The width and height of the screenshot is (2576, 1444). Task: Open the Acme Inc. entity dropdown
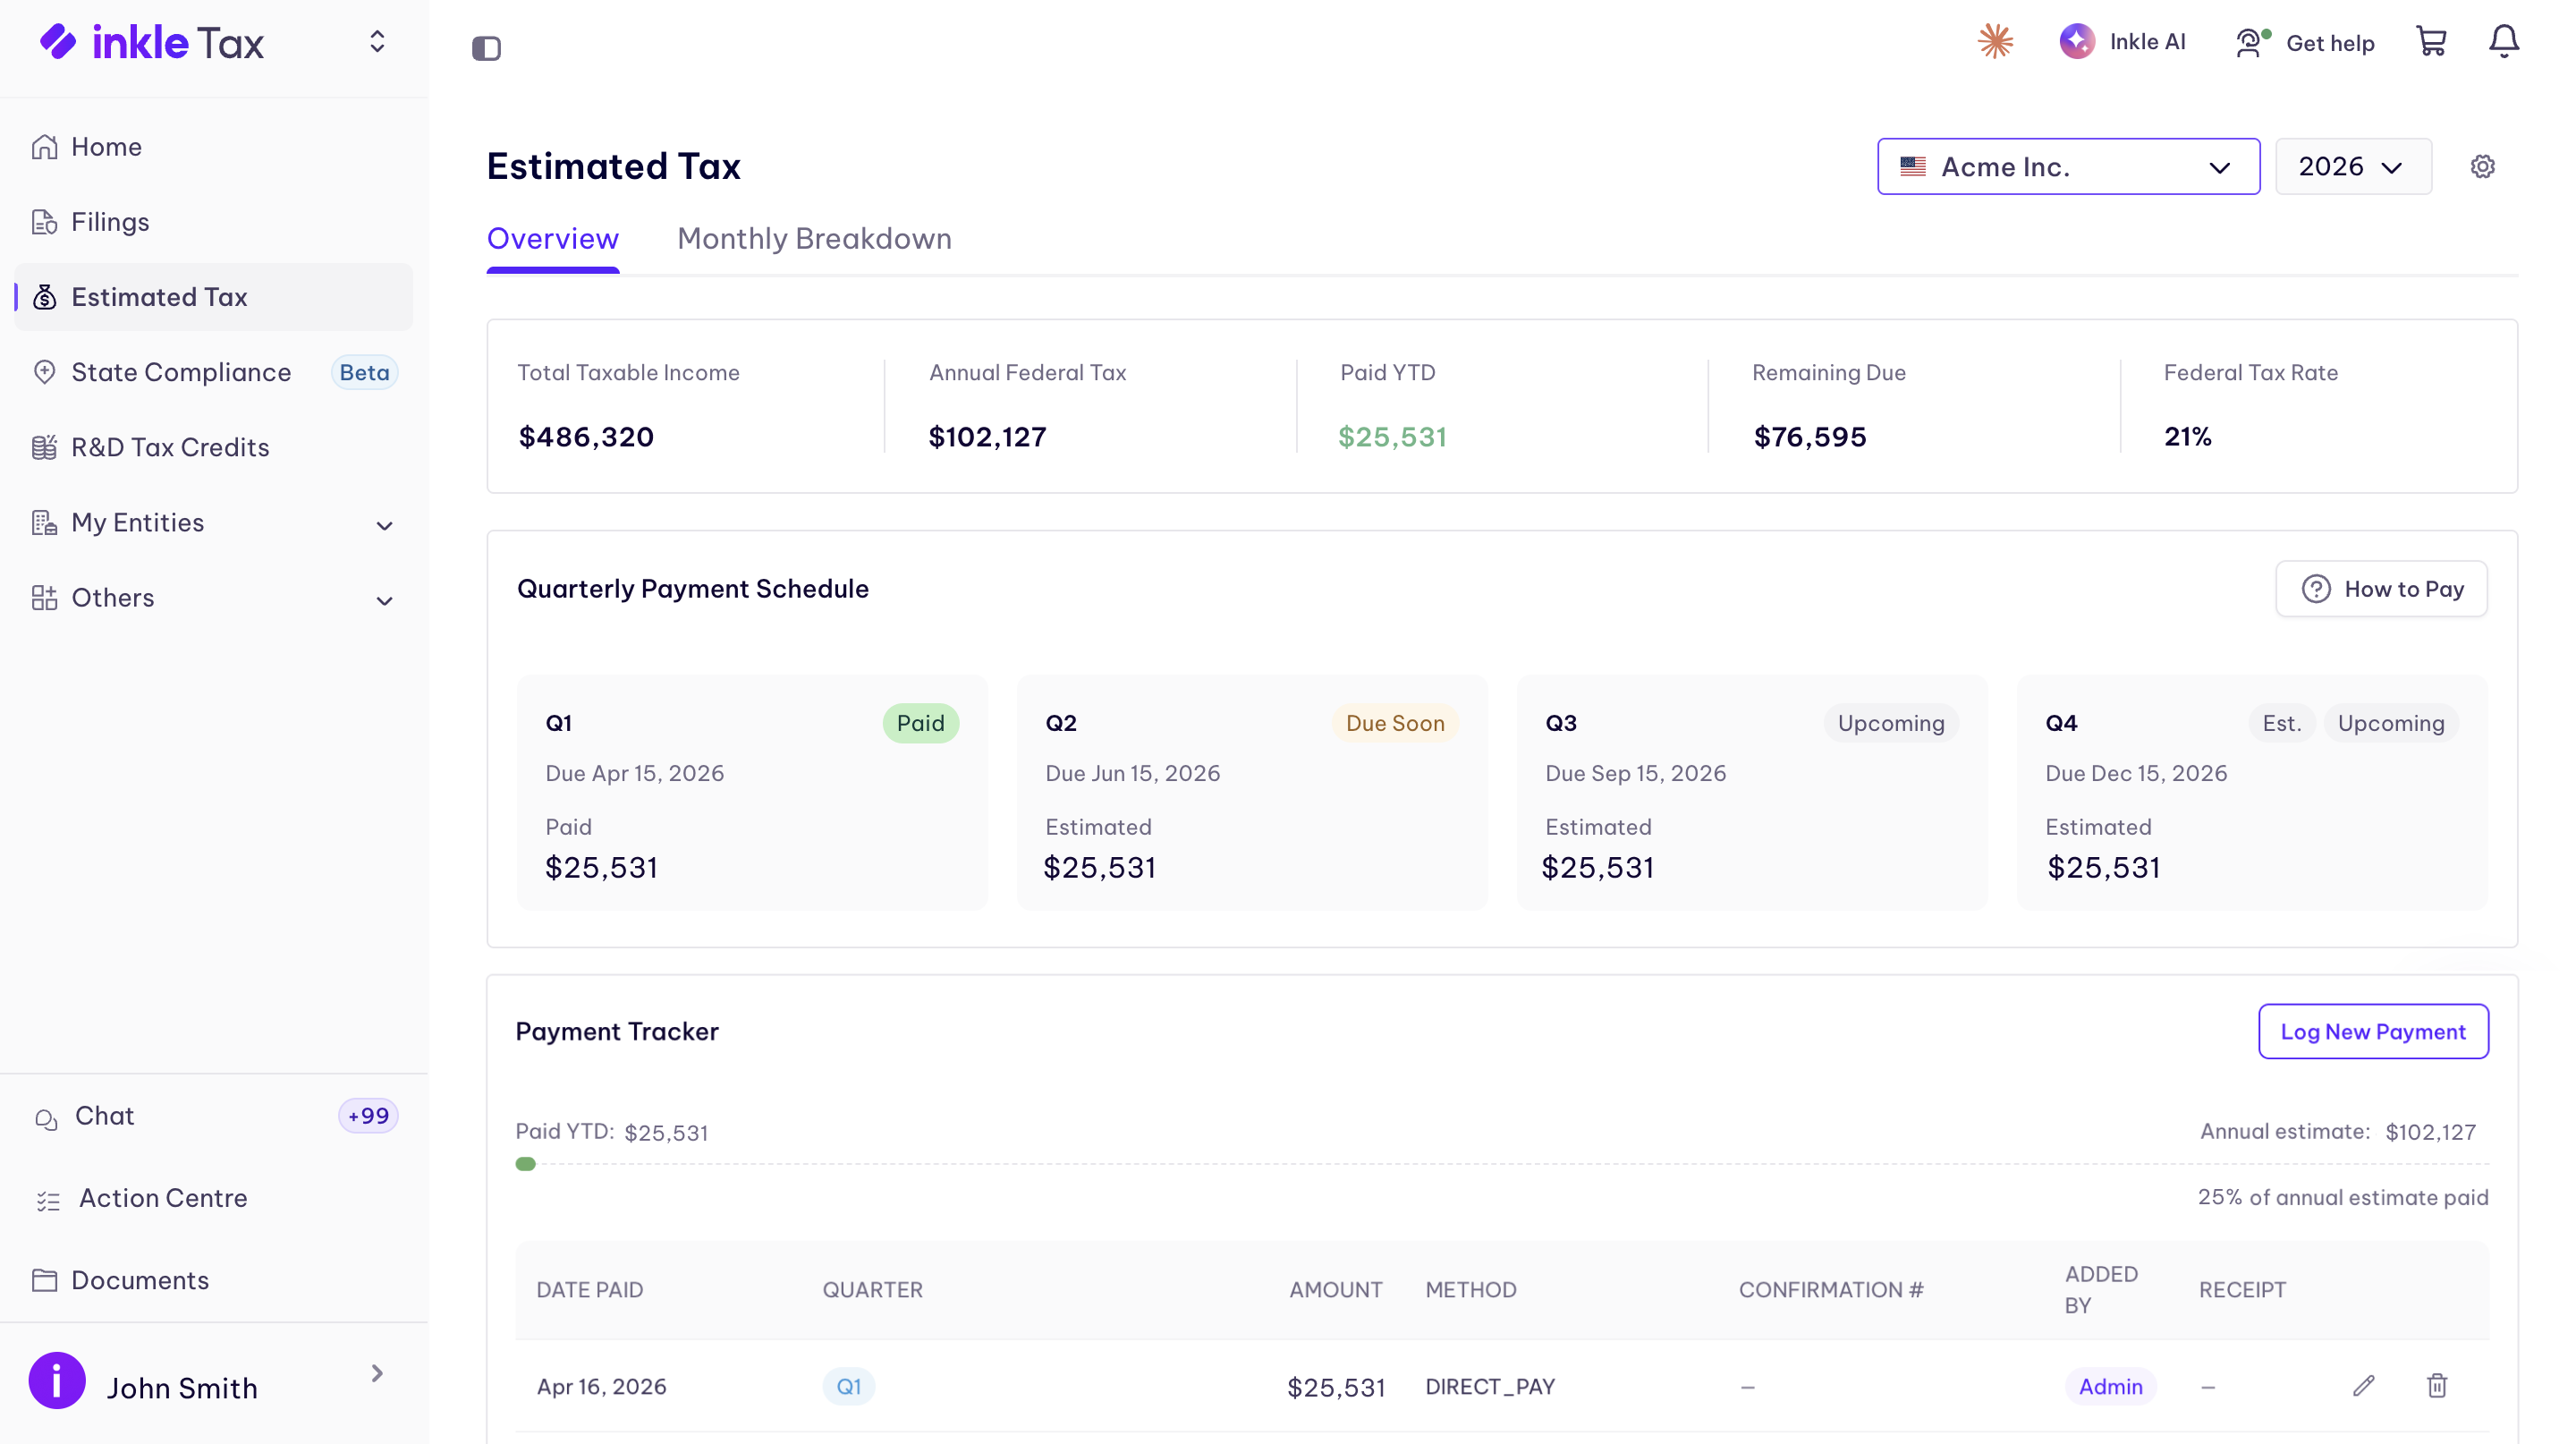pos(2068,166)
